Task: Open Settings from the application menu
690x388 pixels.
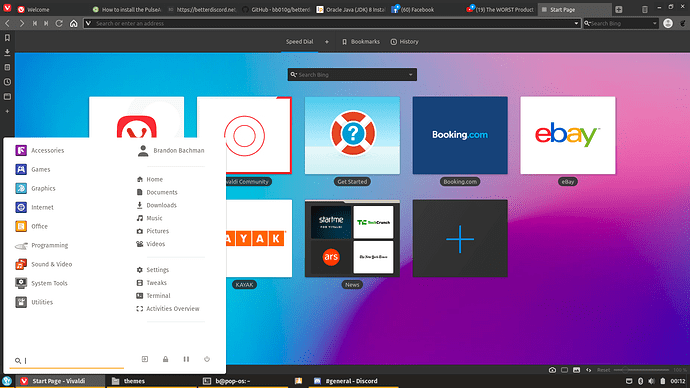Action: click(153, 270)
